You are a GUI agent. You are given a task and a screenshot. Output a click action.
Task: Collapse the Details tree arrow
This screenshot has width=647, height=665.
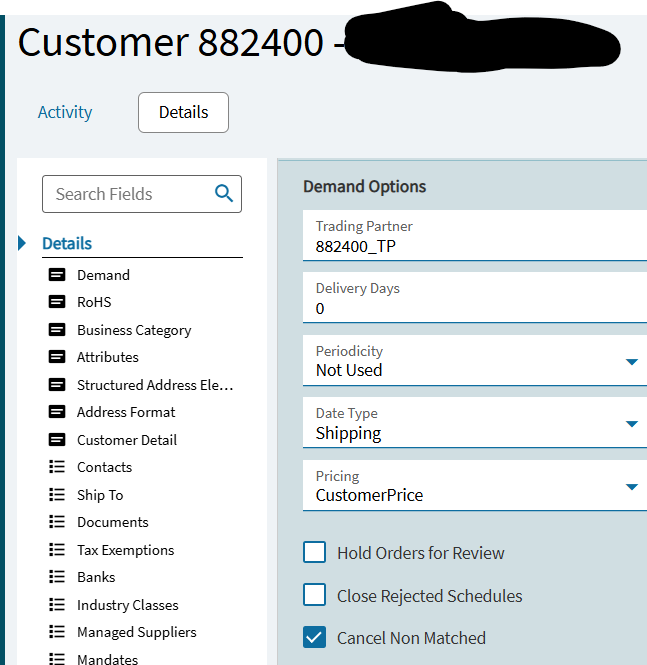(23, 243)
